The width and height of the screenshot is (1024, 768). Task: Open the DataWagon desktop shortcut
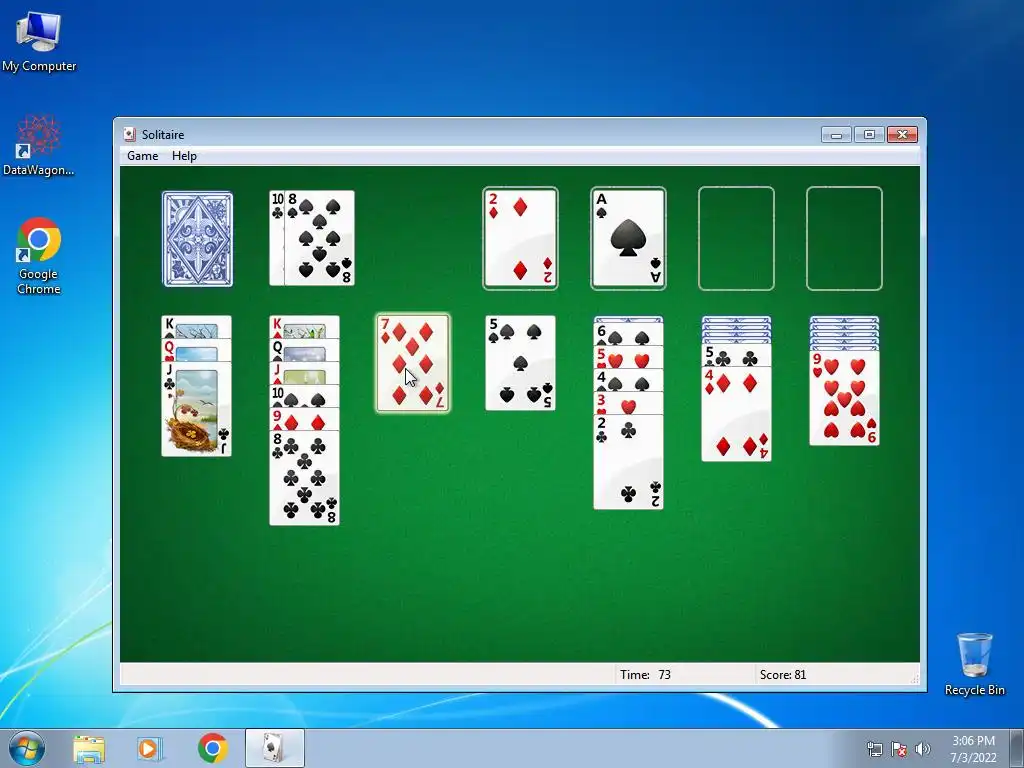coord(39,145)
